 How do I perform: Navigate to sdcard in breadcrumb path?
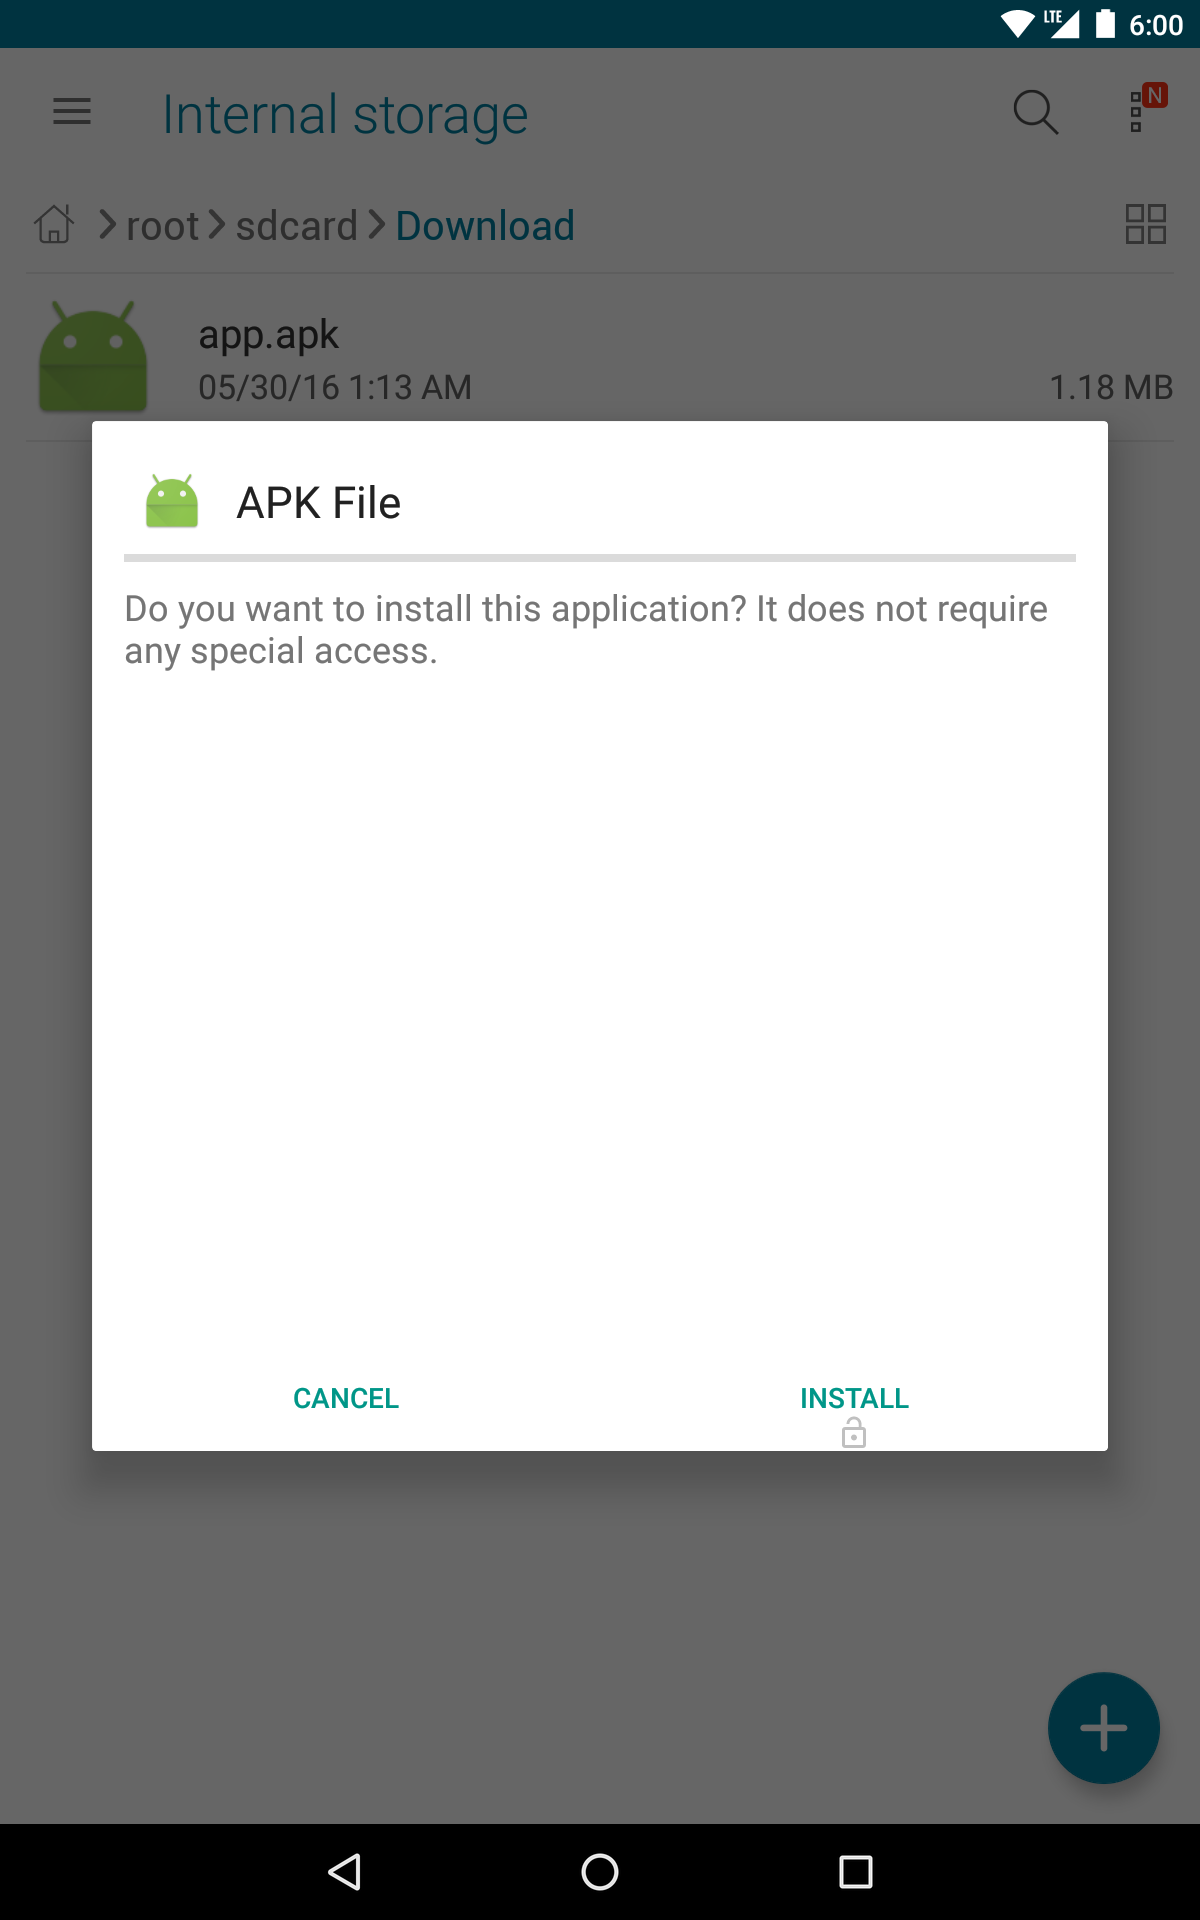[x=297, y=226]
